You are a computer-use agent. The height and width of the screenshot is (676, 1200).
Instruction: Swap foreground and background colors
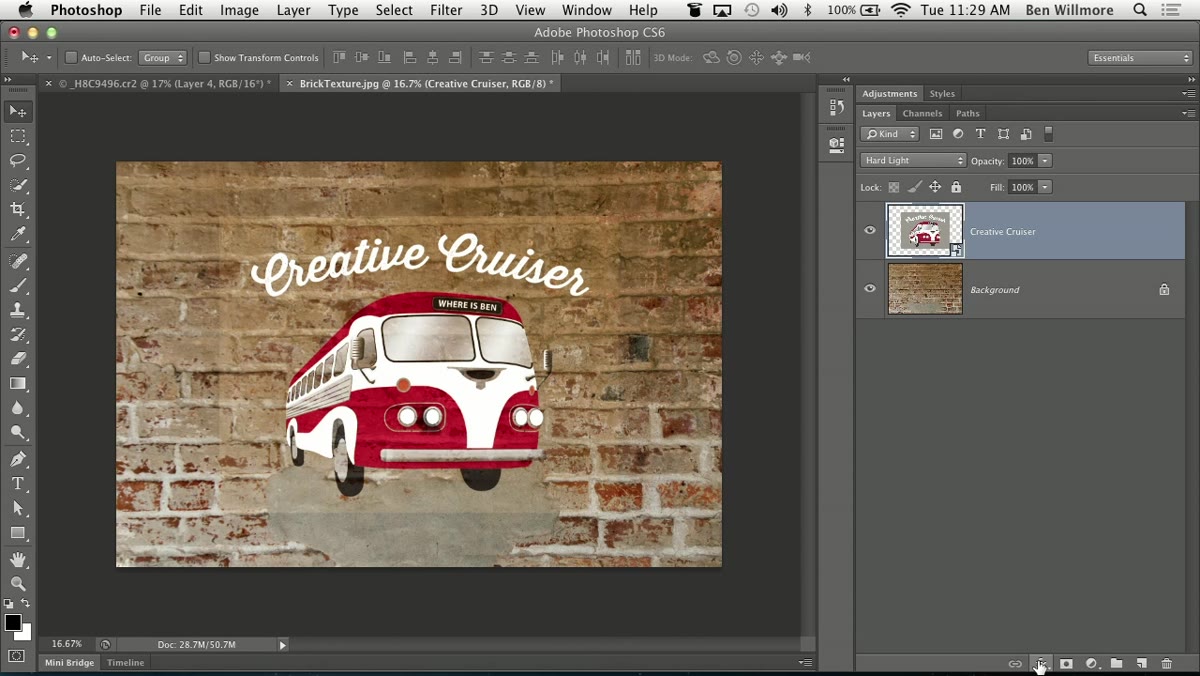[x=26, y=604]
